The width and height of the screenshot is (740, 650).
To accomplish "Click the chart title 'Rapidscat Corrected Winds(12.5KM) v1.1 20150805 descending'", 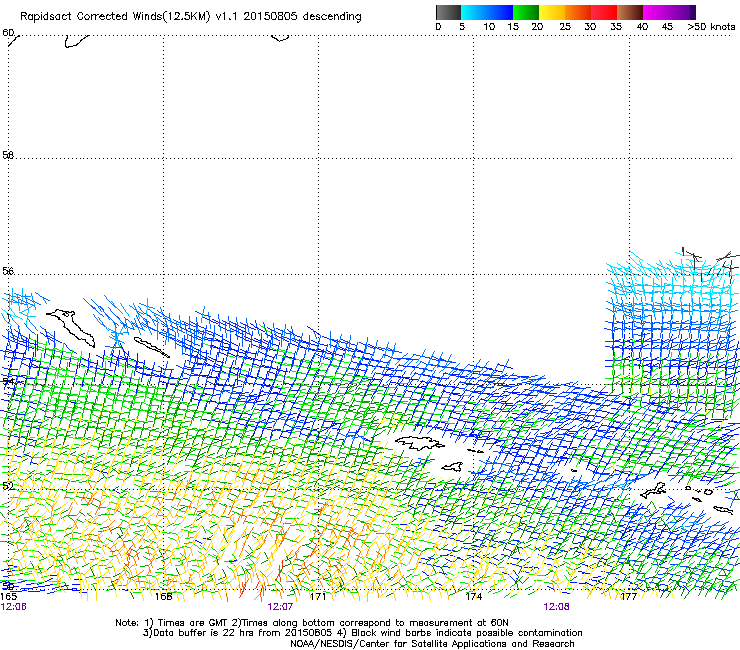I will coord(191,17).
